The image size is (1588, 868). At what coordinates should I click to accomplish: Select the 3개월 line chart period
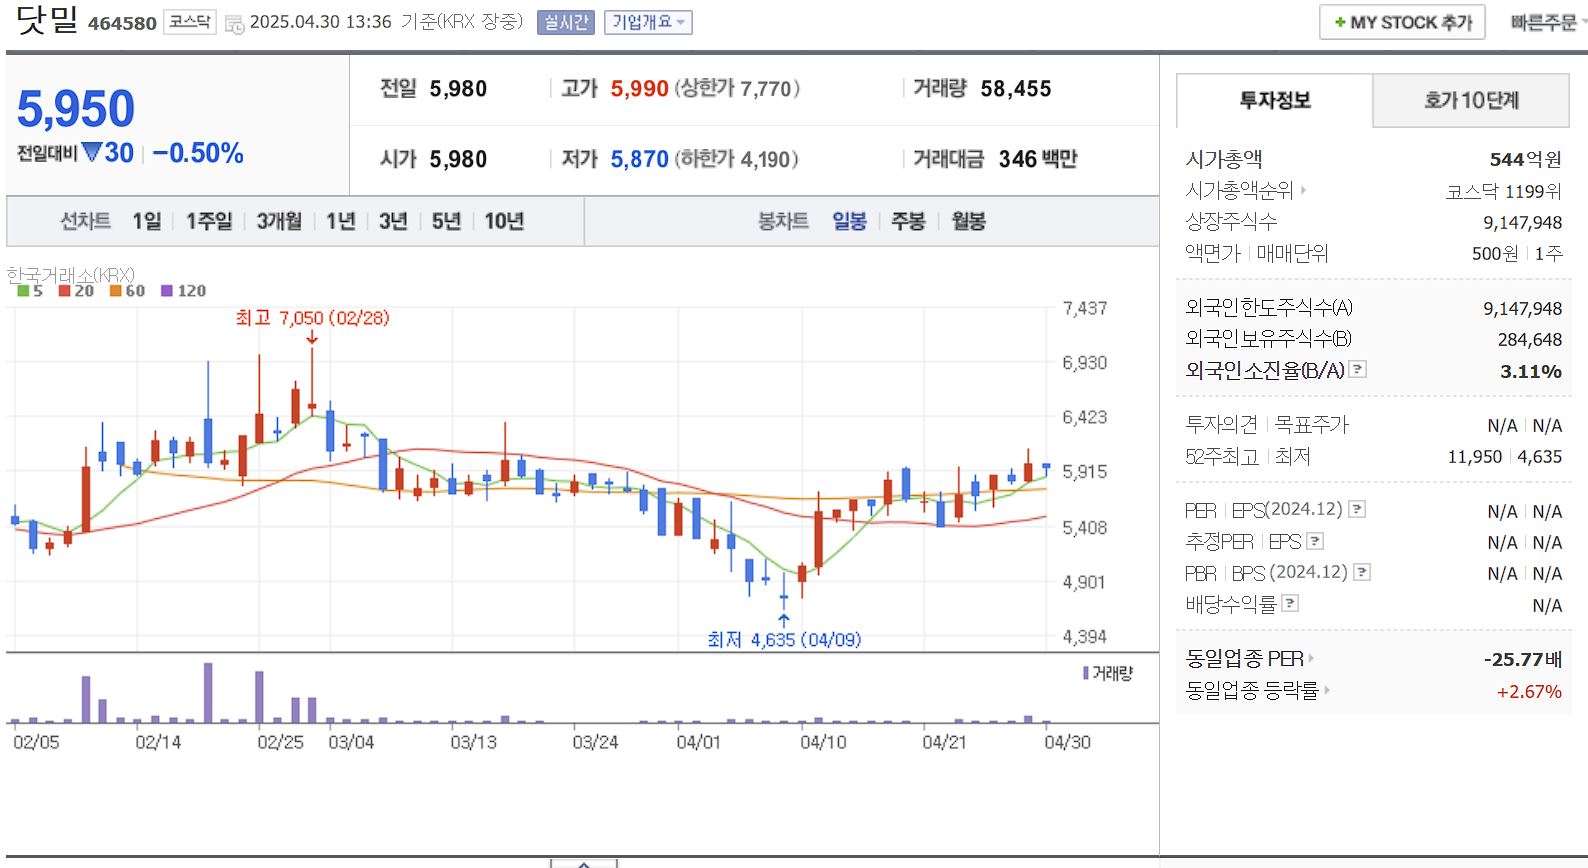pyautogui.click(x=279, y=221)
